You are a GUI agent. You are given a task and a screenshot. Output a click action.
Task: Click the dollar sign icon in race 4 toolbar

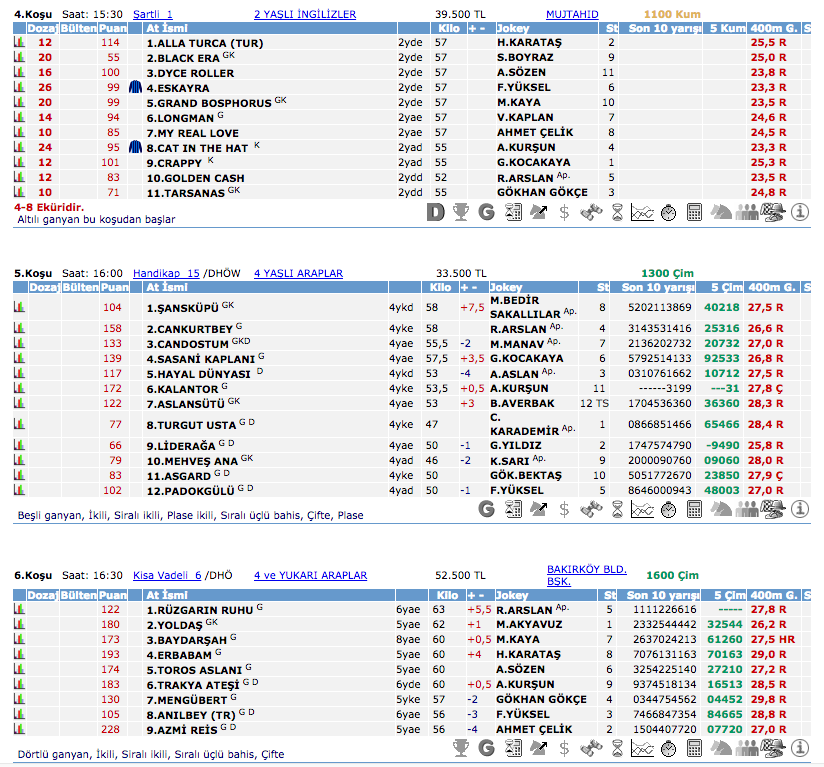coord(564,211)
